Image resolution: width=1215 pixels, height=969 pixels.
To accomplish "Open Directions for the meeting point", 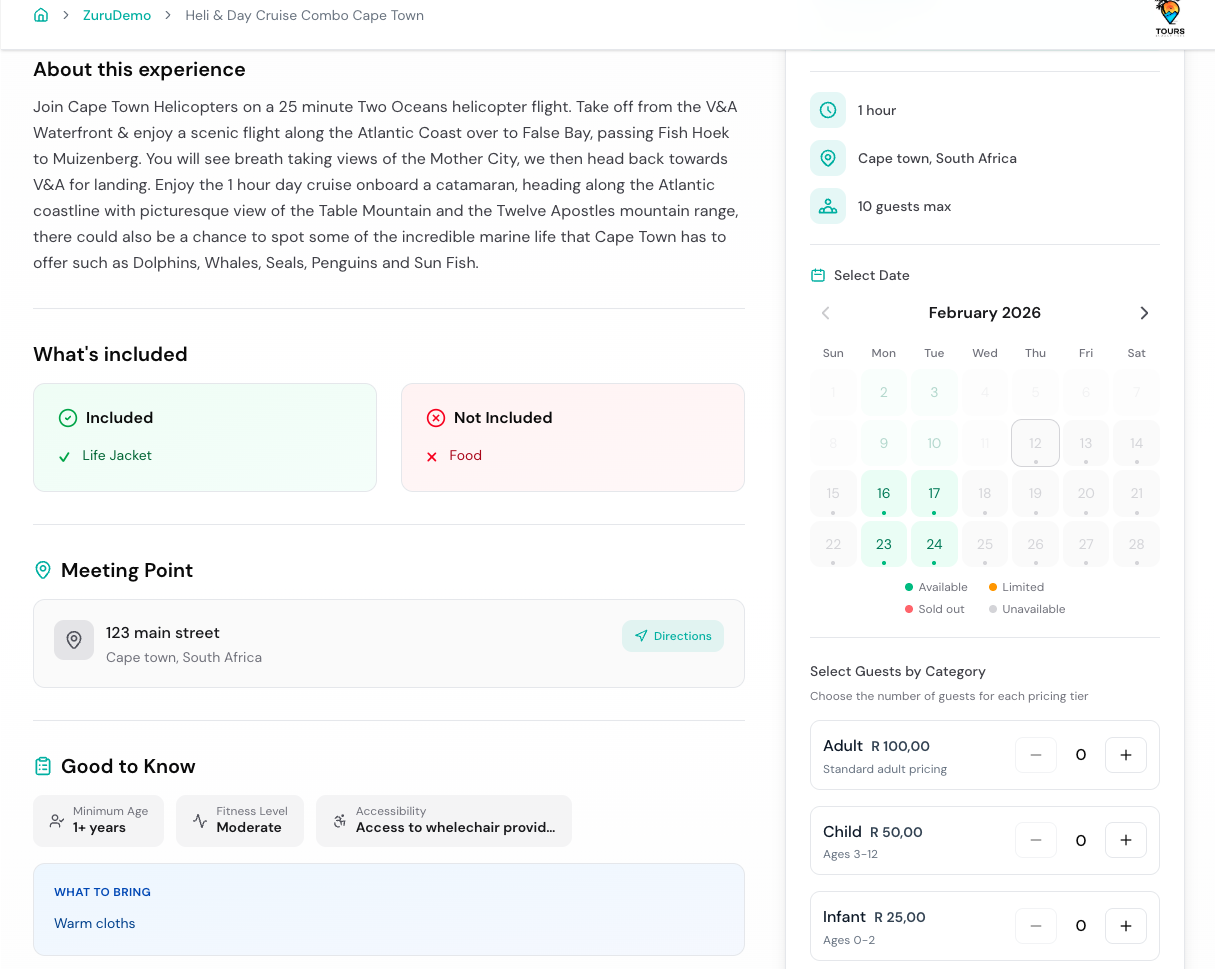I will click(672, 635).
